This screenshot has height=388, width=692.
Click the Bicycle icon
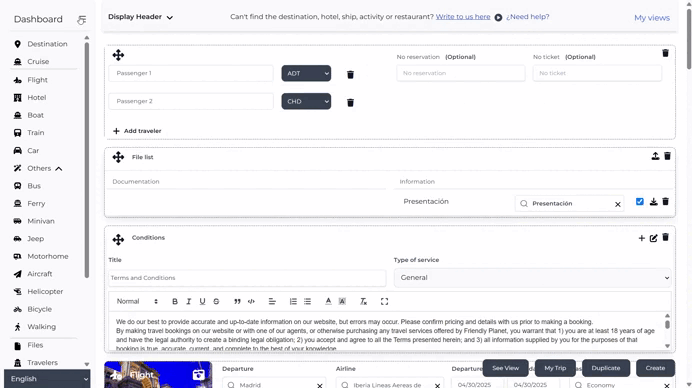click(18, 309)
